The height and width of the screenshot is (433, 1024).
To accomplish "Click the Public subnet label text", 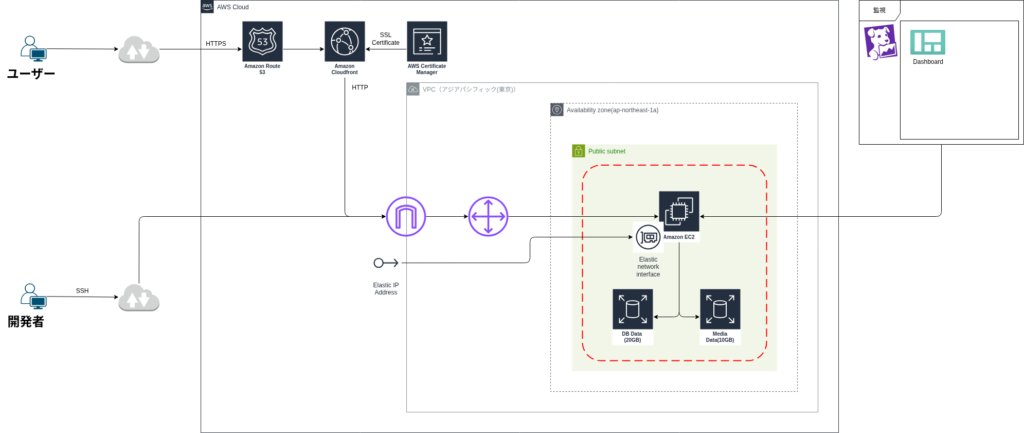I will point(609,151).
